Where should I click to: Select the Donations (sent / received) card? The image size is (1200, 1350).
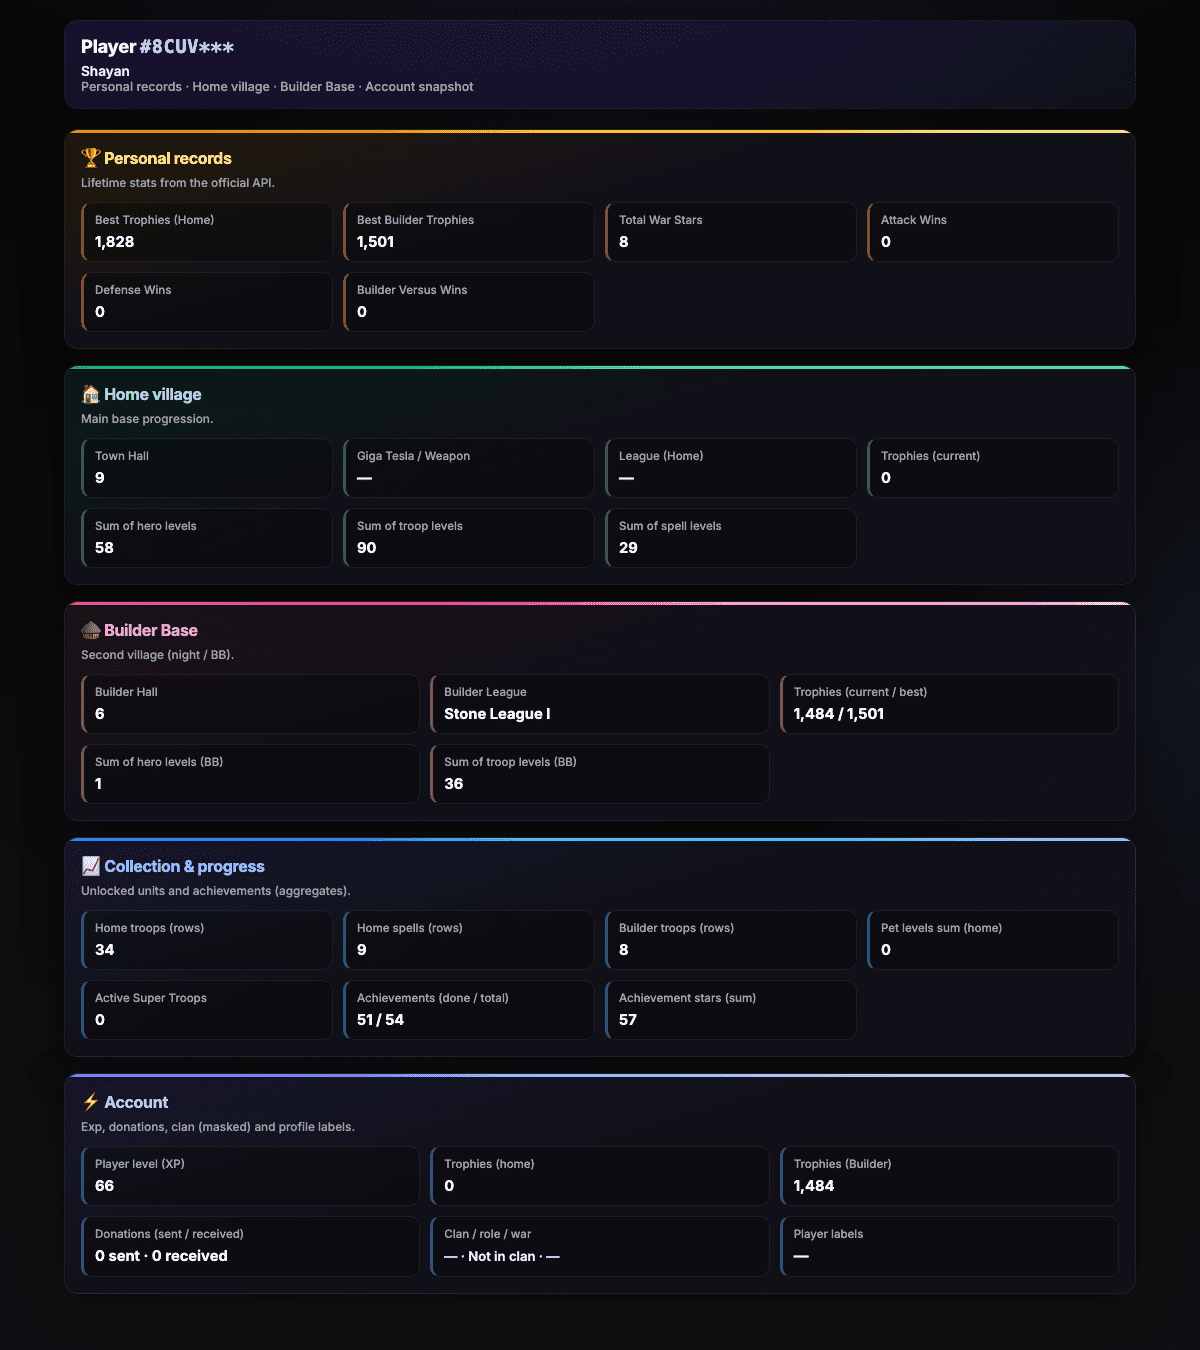click(250, 1246)
